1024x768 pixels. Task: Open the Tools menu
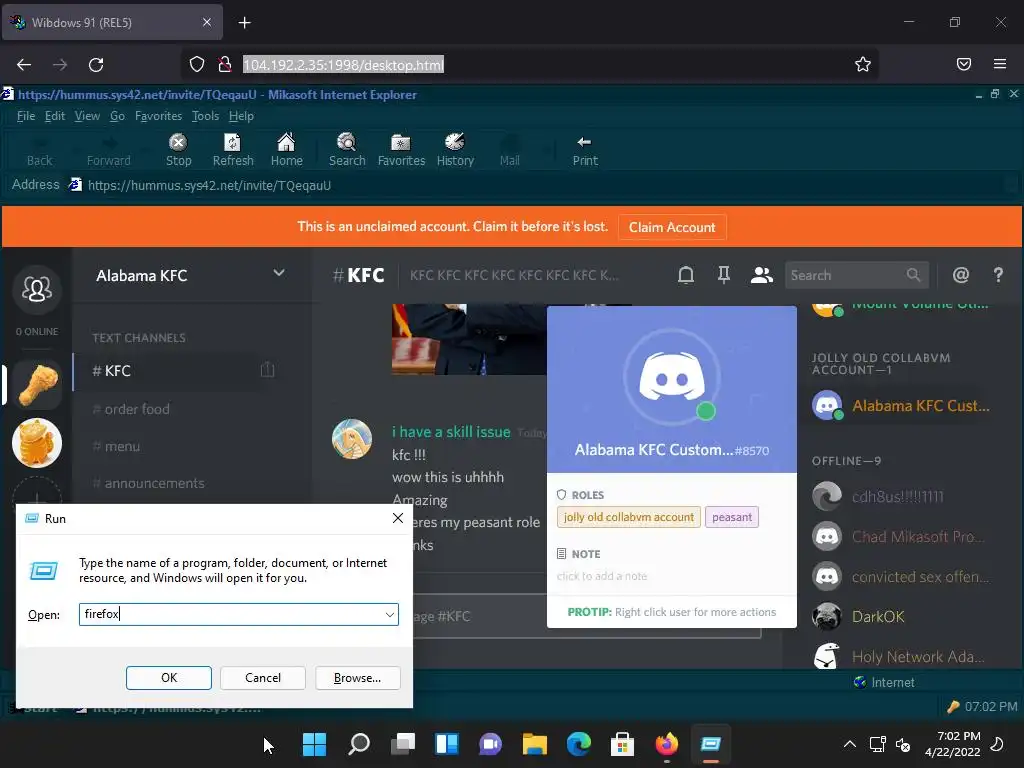(x=205, y=116)
